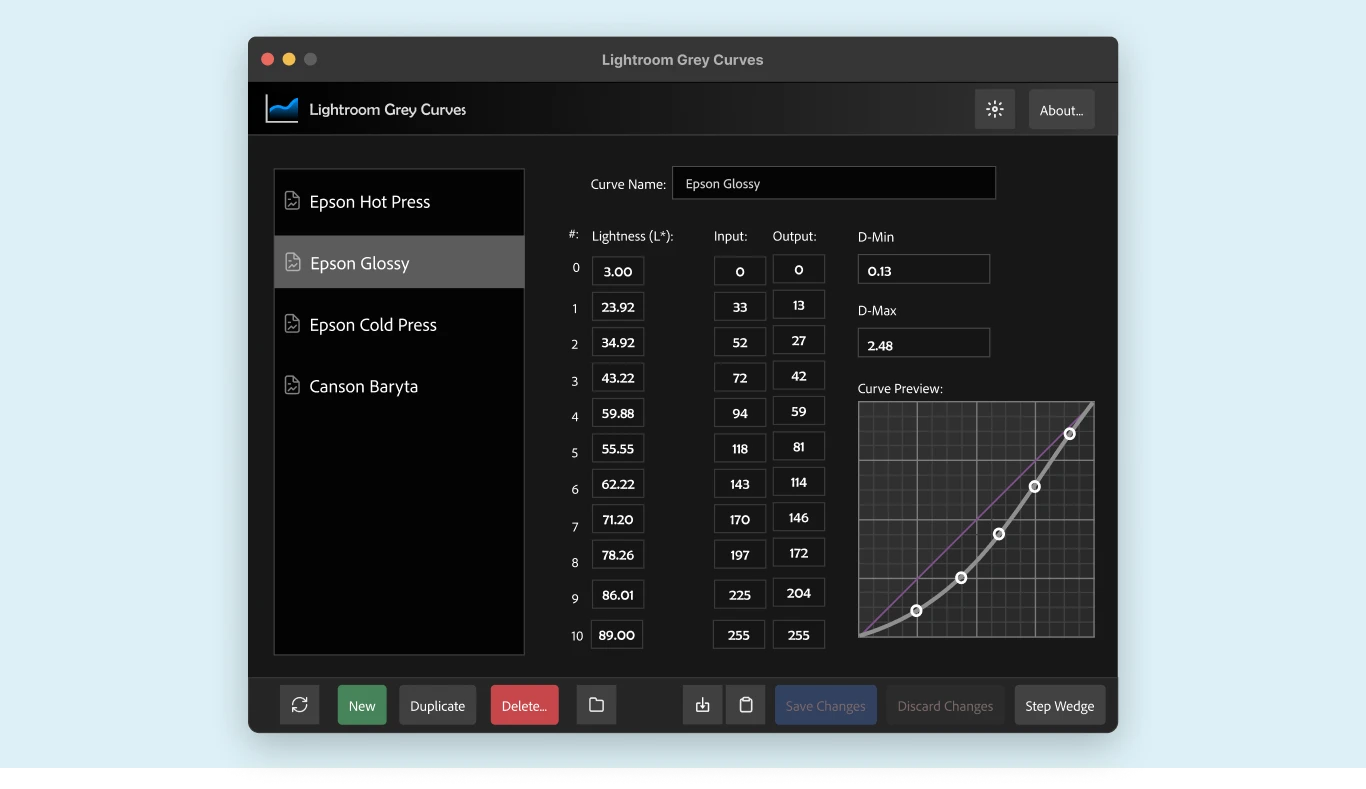Click Lightness field with value 23.92
This screenshot has width=1366, height=789.
(618, 306)
